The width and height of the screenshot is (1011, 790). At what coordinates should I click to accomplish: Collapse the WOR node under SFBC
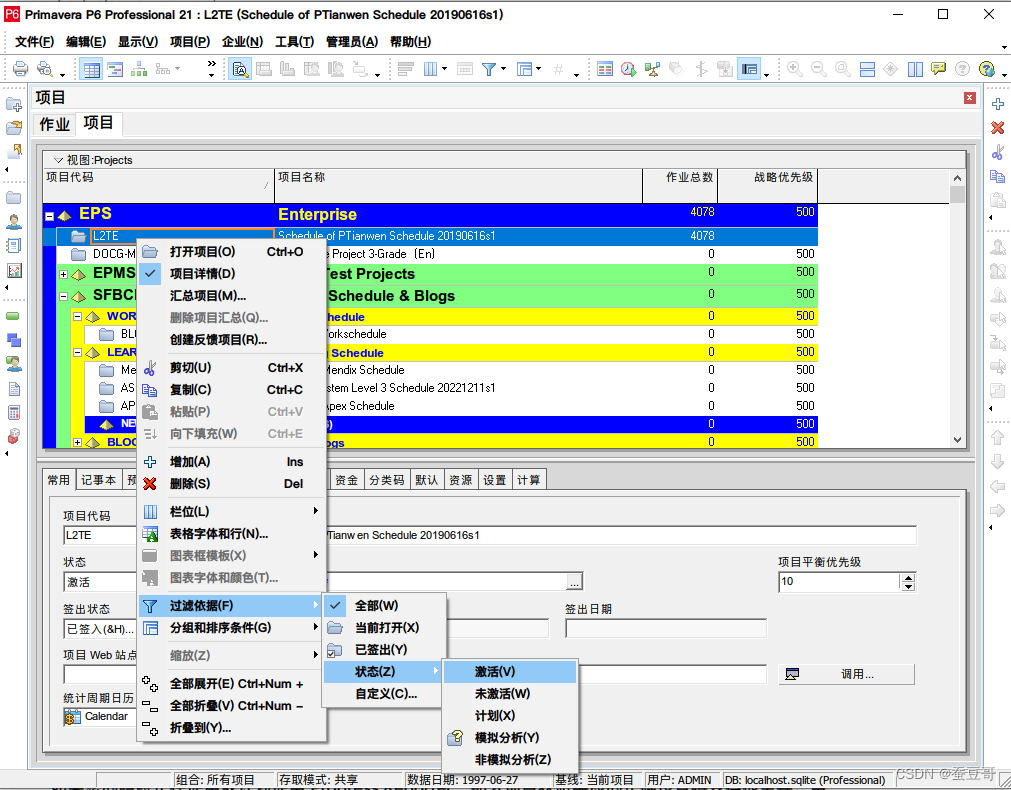[x=77, y=316]
